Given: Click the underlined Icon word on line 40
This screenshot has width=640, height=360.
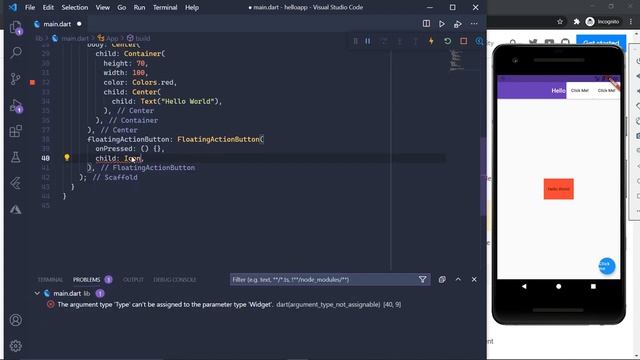Looking at the screenshot, I should 132,158.
